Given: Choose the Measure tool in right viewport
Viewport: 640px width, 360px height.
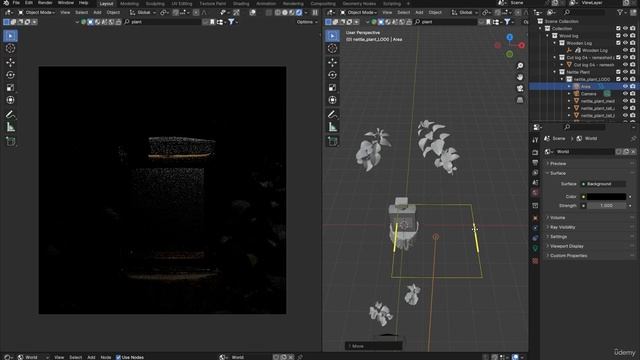Looking at the screenshot, I should pos(332,127).
